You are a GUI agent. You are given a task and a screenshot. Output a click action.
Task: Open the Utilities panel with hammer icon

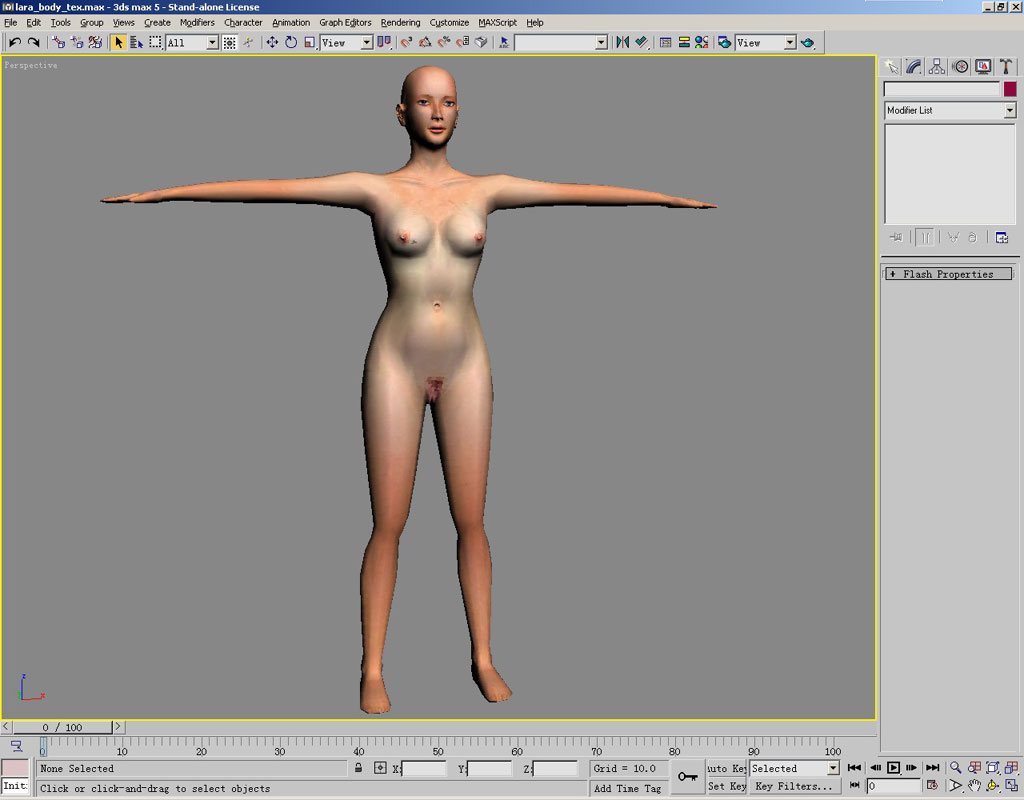[1006, 66]
